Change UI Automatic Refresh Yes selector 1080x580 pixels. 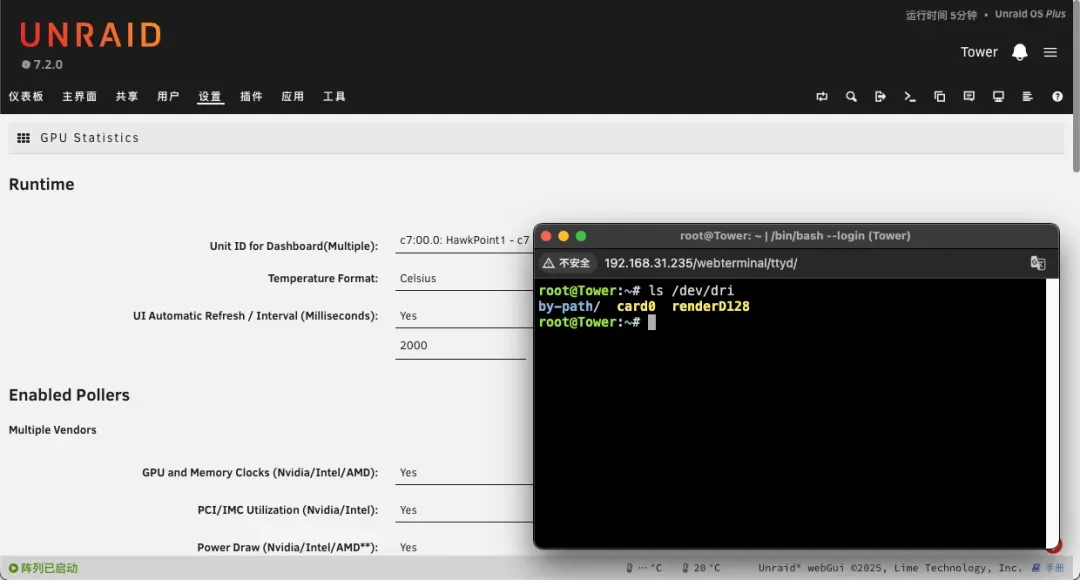(x=464, y=316)
